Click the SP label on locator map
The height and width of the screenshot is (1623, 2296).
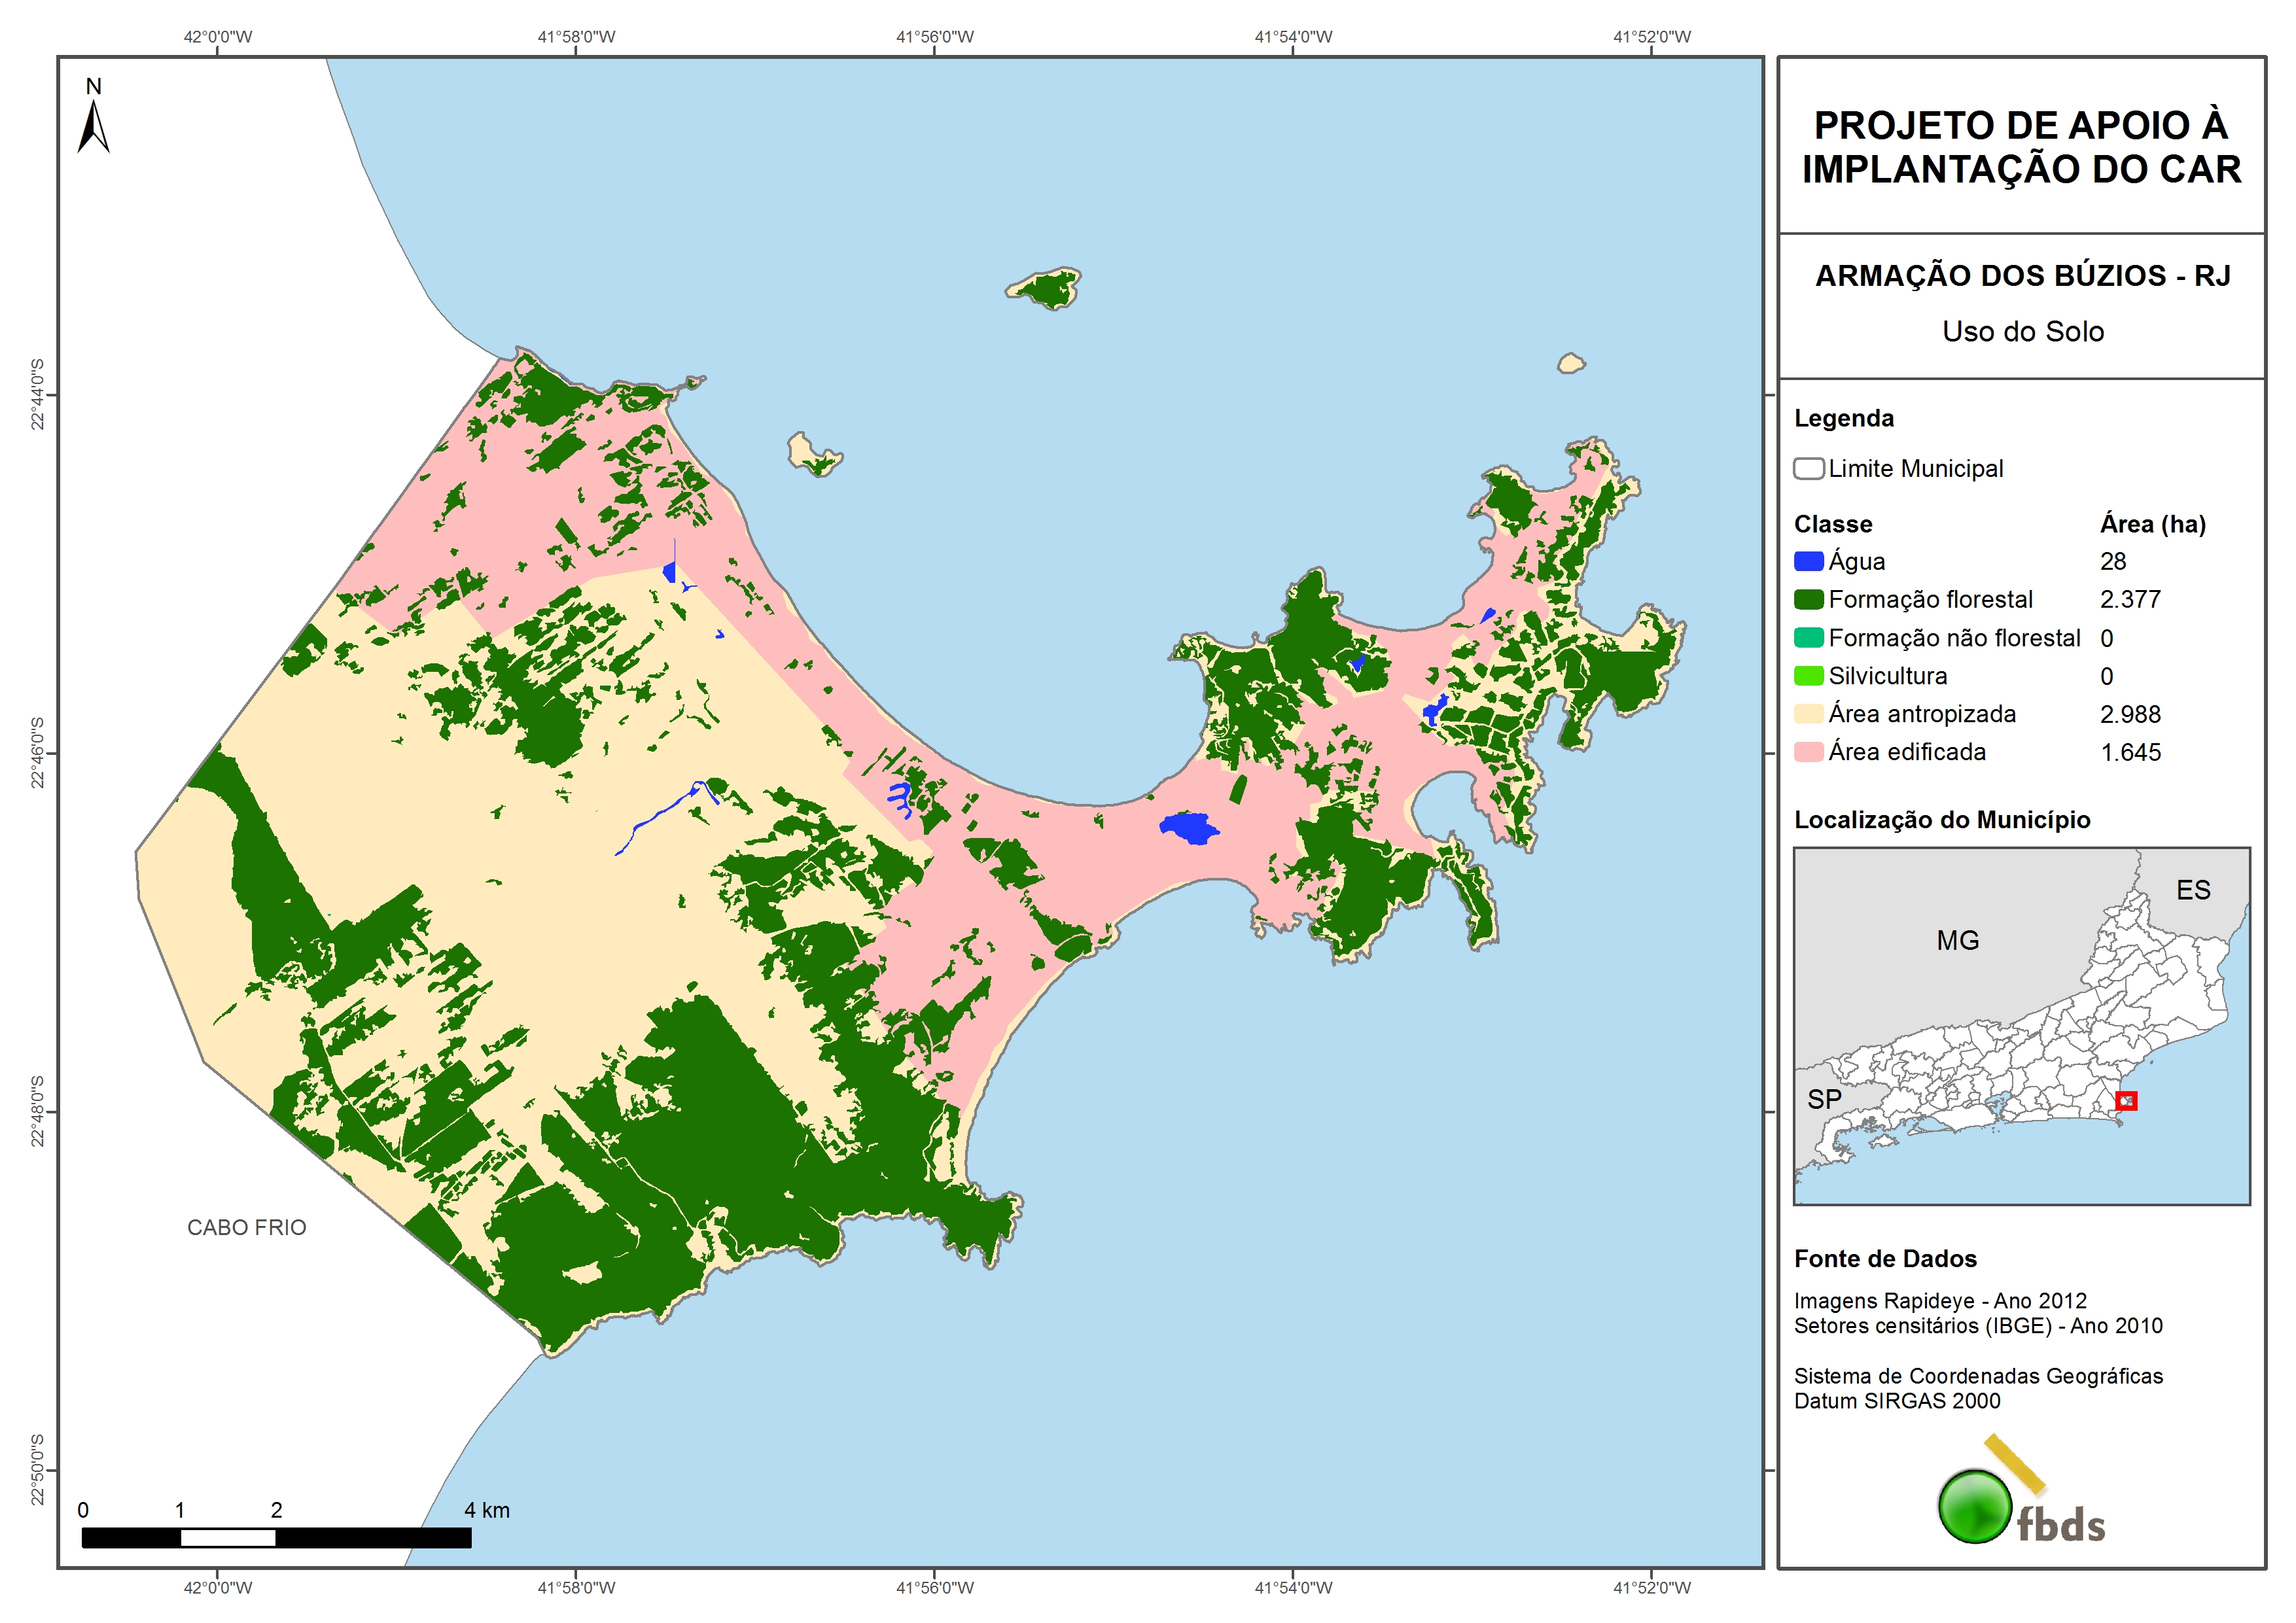1824,1099
